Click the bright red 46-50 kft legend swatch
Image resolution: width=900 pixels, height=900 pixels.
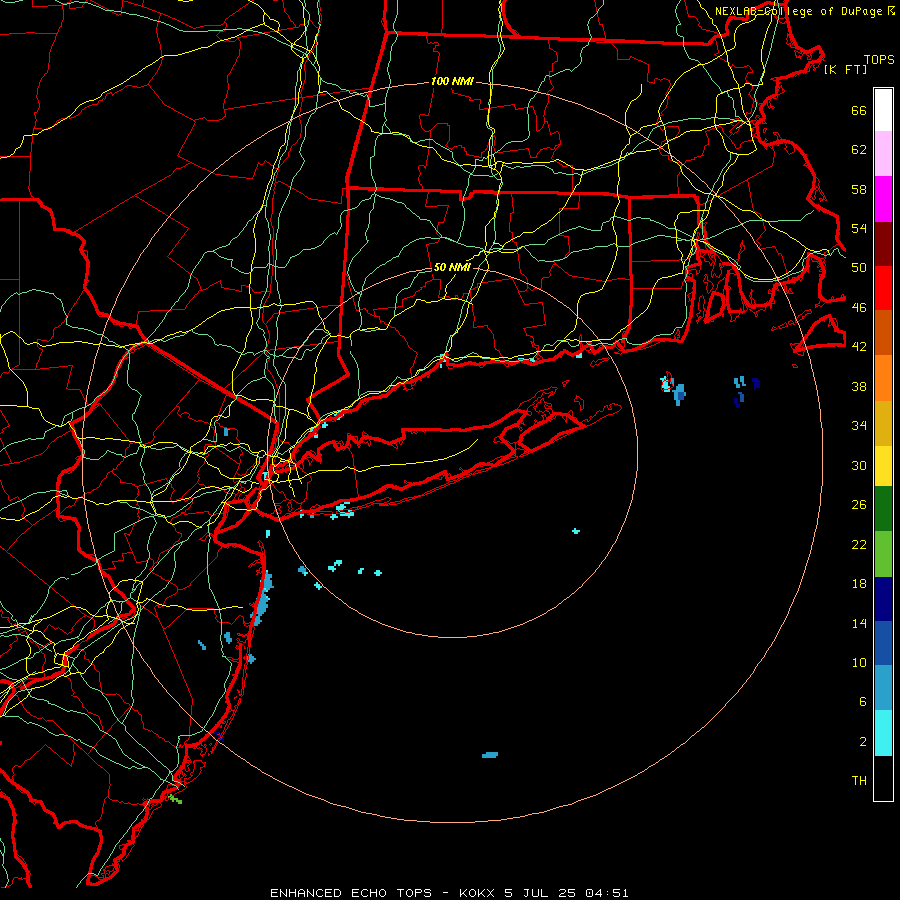pos(883,288)
